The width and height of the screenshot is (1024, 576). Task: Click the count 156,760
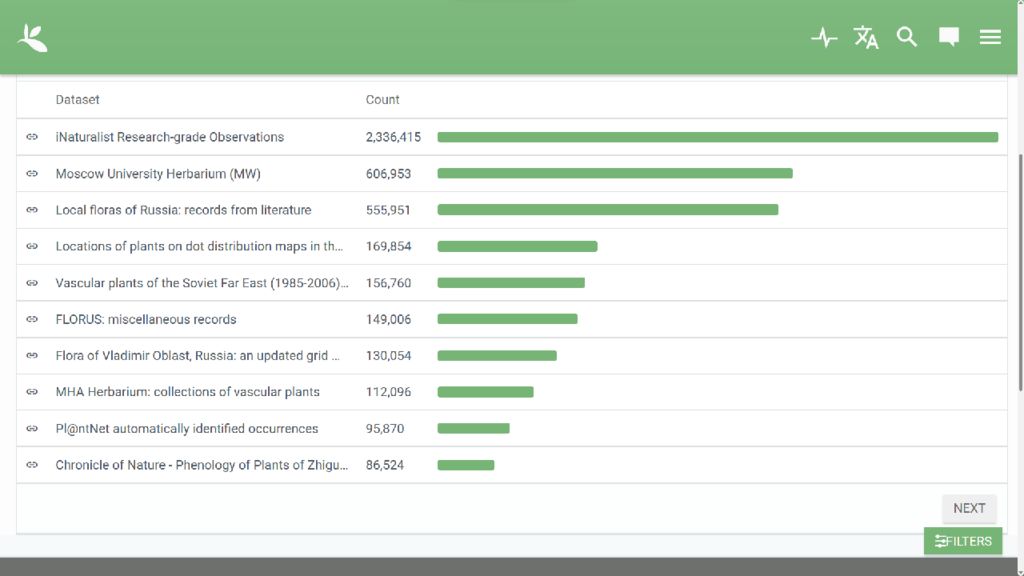[x=388, y=283]
